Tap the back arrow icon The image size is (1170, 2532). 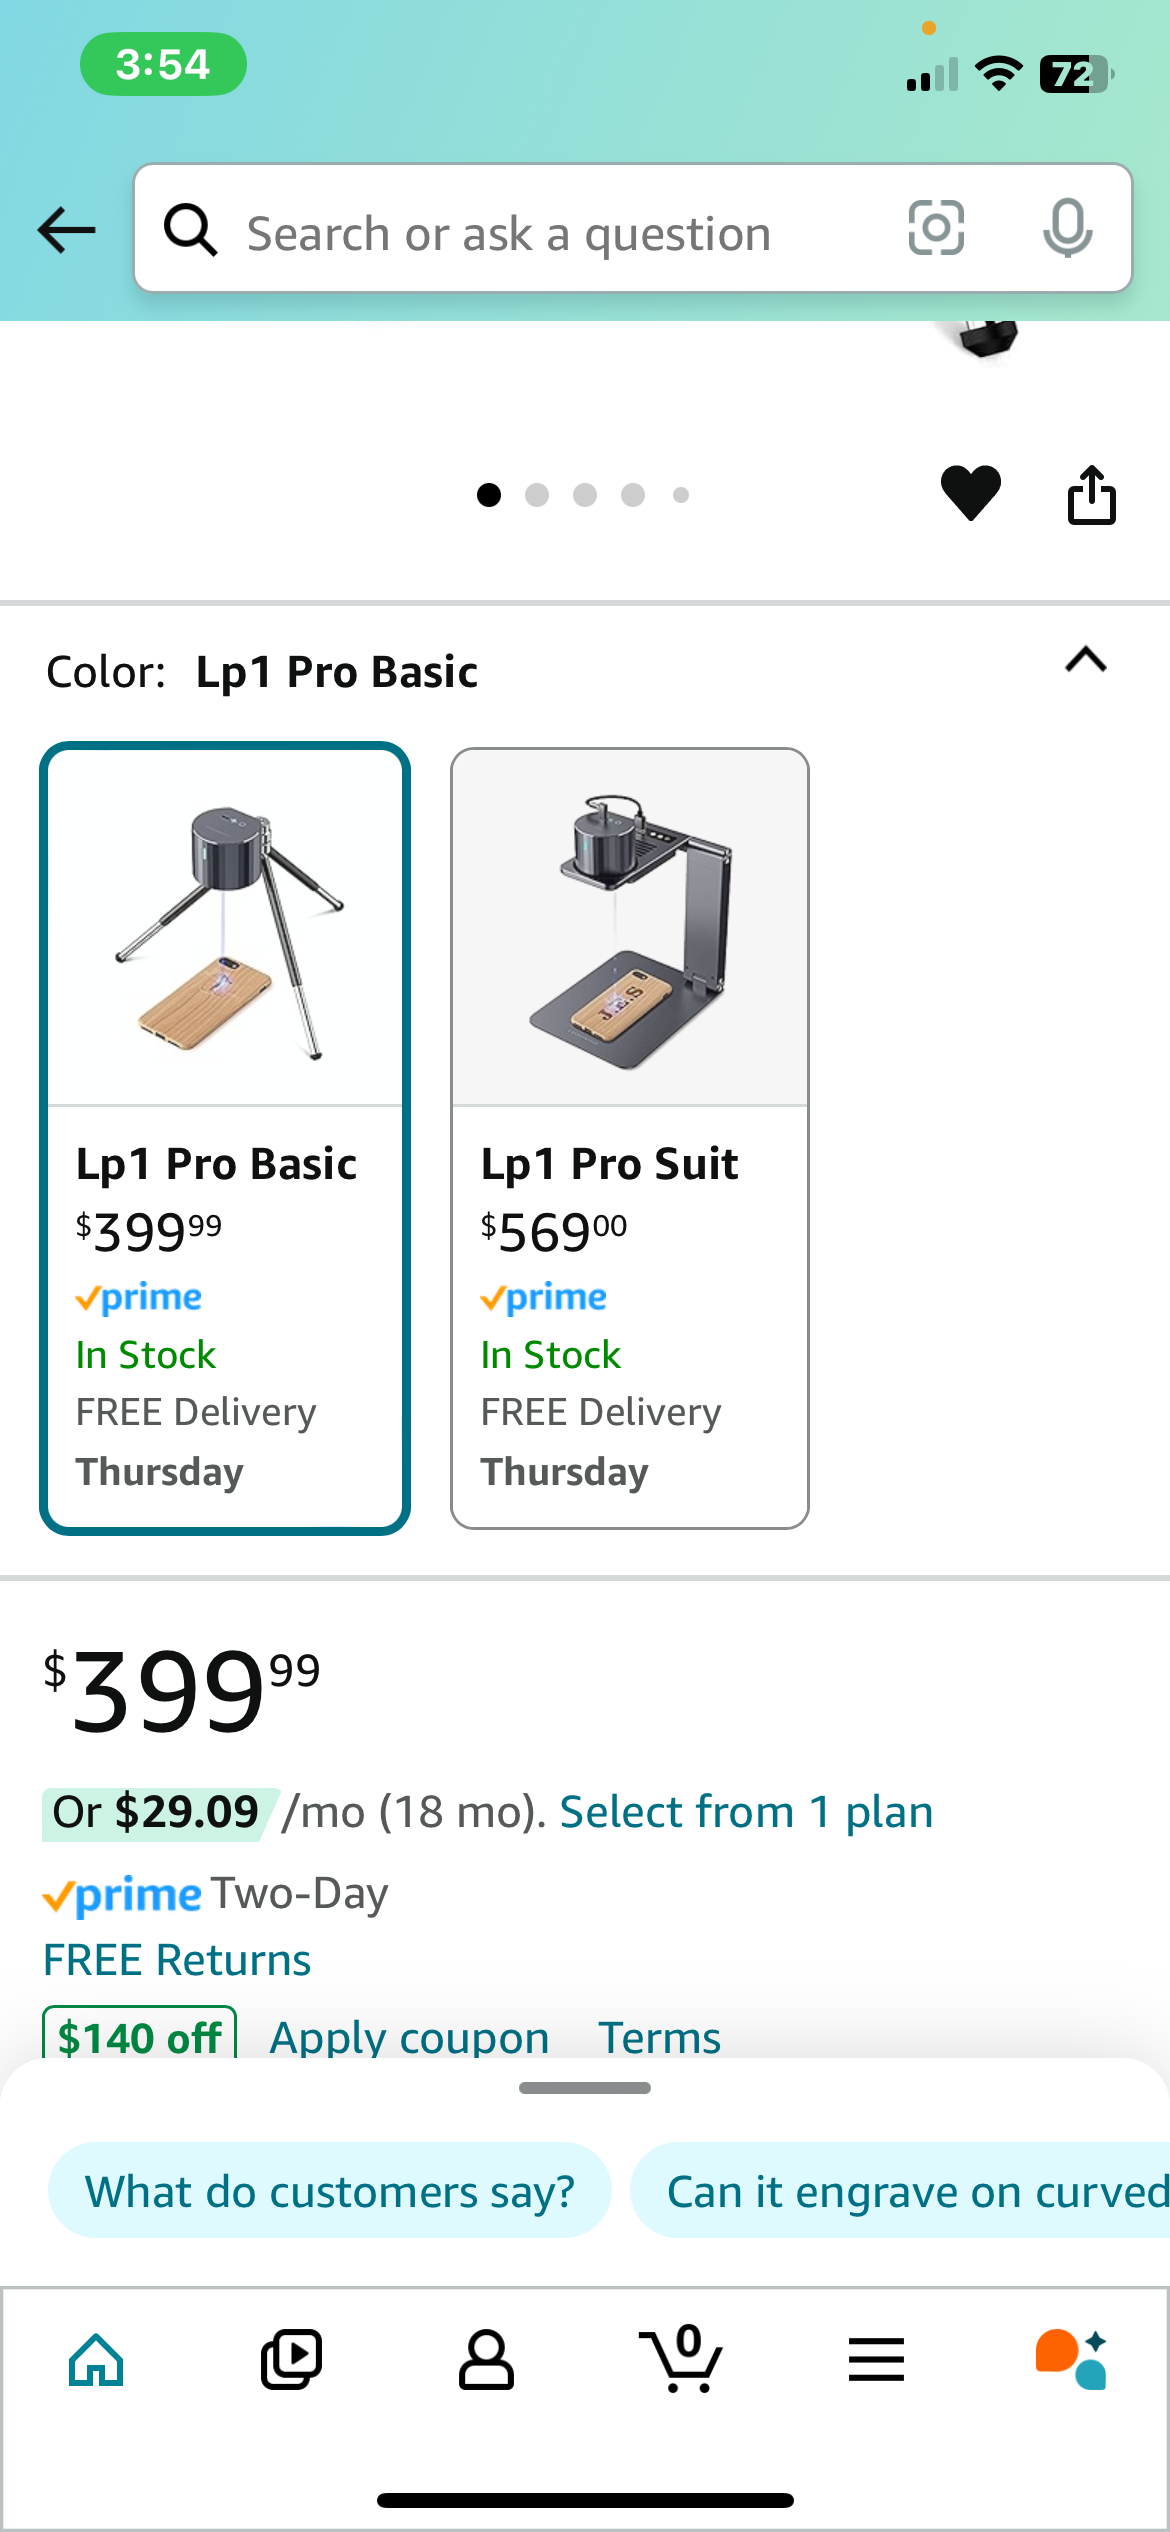[x=66, y=230]
